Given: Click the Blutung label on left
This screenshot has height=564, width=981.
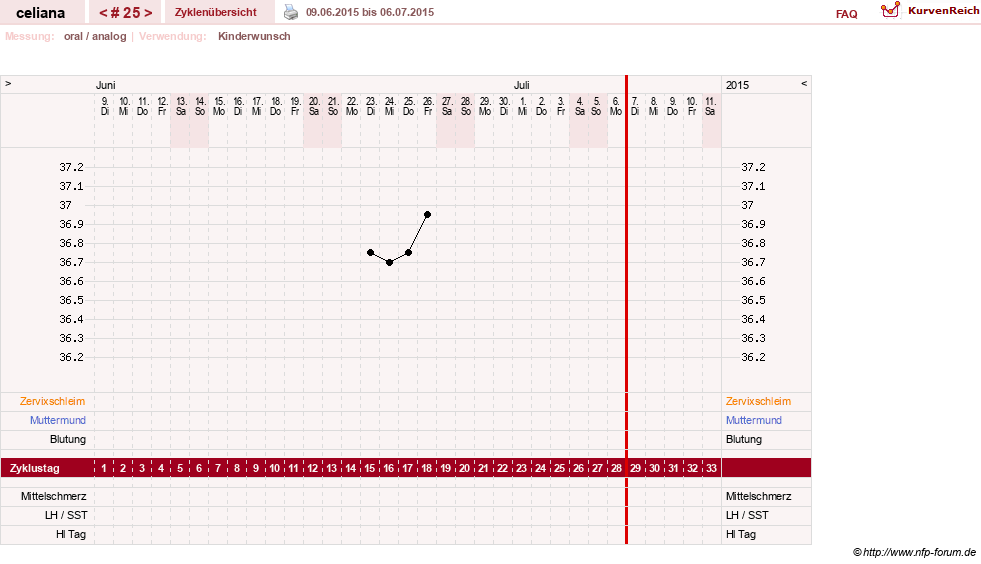Looking at the screenshot, I should [68, 439].
